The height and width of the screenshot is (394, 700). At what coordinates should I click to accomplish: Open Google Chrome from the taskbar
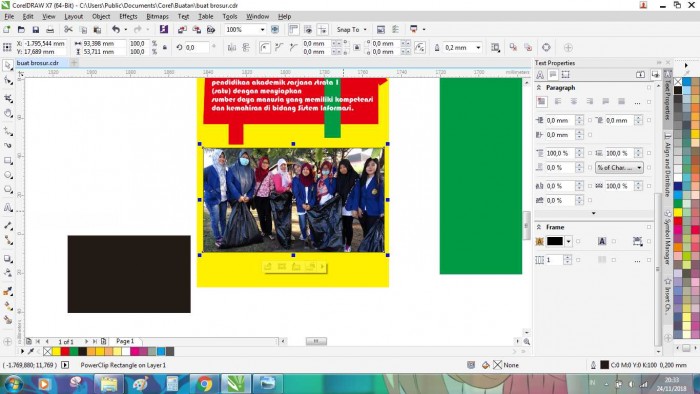(x=205, y=384)
